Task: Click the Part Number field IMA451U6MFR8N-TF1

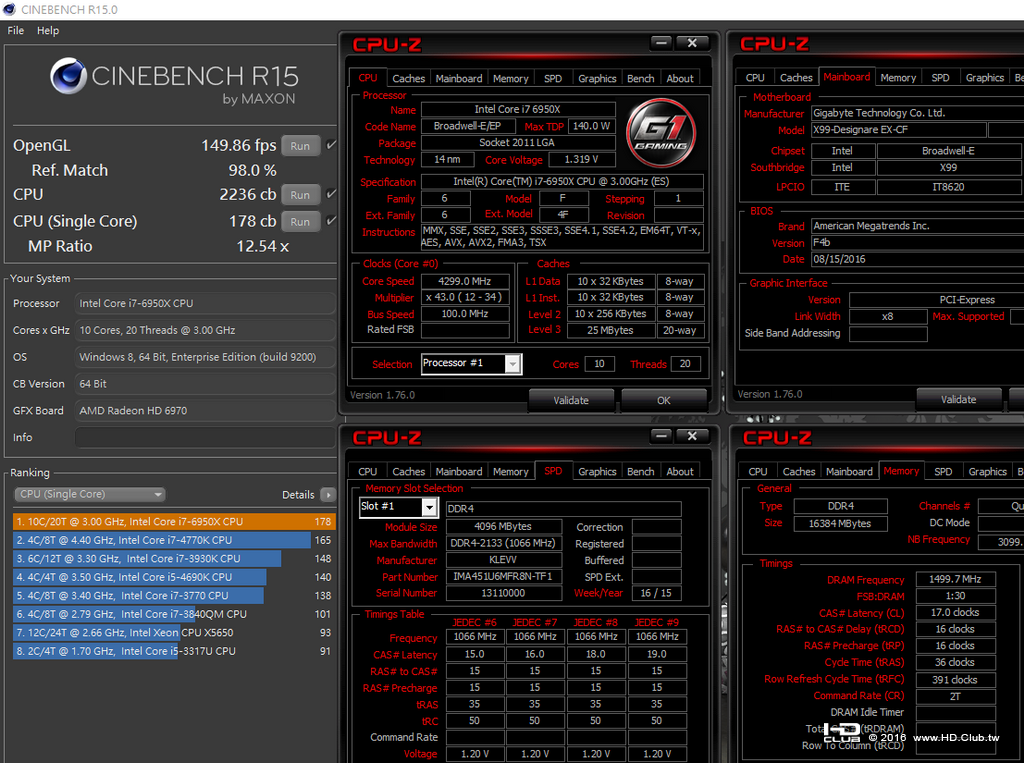Action: 504,577
